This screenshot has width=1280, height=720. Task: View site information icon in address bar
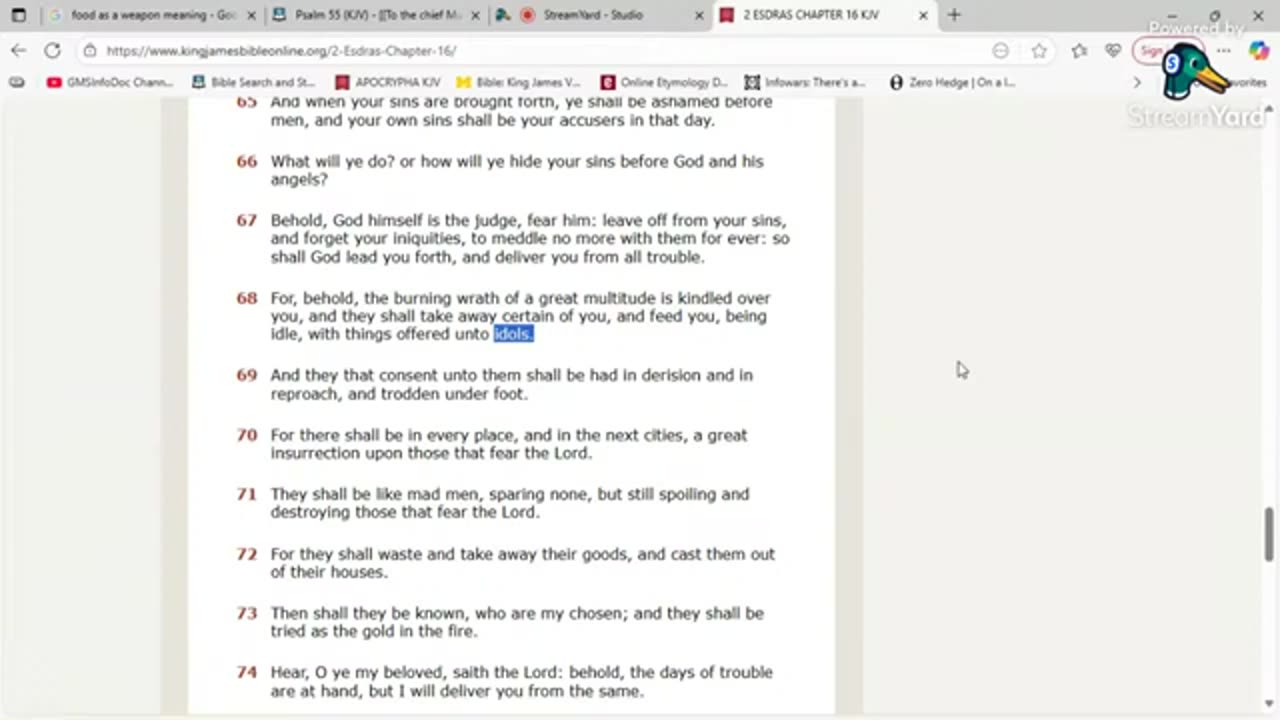coord(90,50)
